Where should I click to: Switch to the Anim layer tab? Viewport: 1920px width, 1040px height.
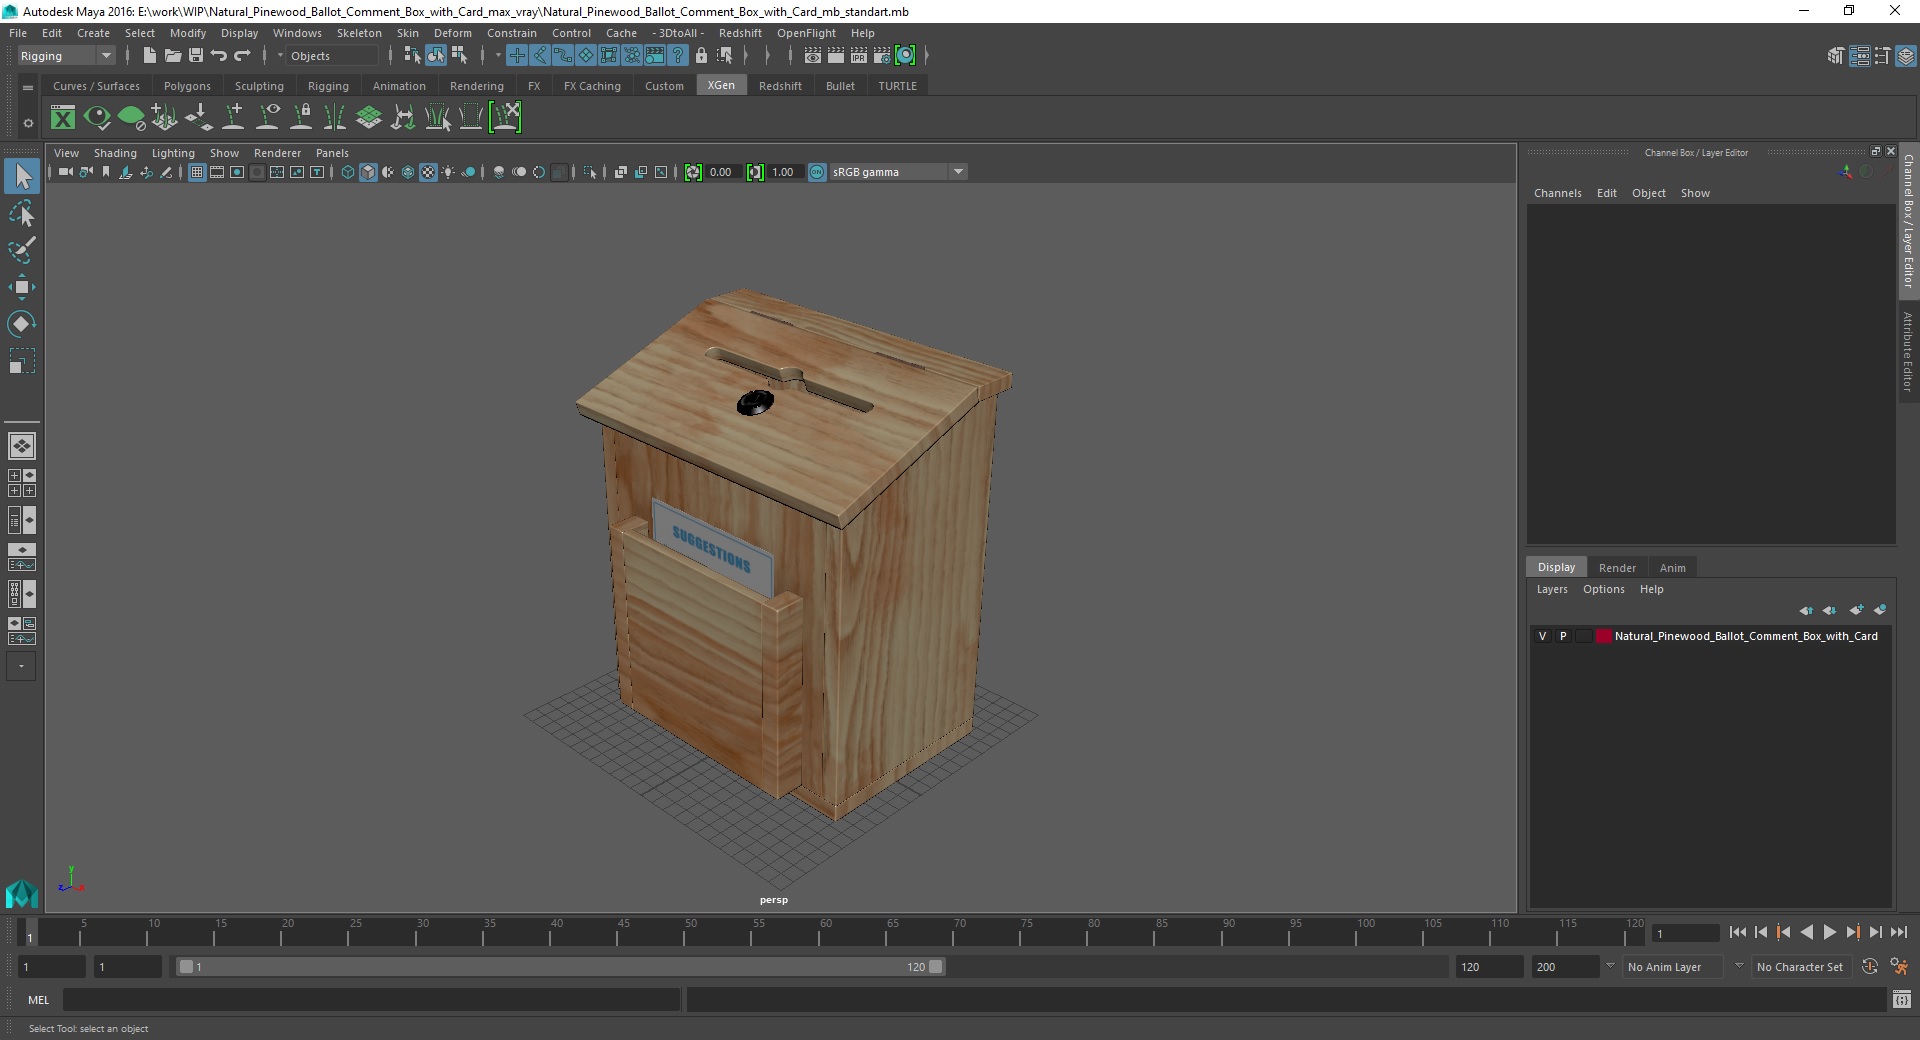(x=1672, y=568)
